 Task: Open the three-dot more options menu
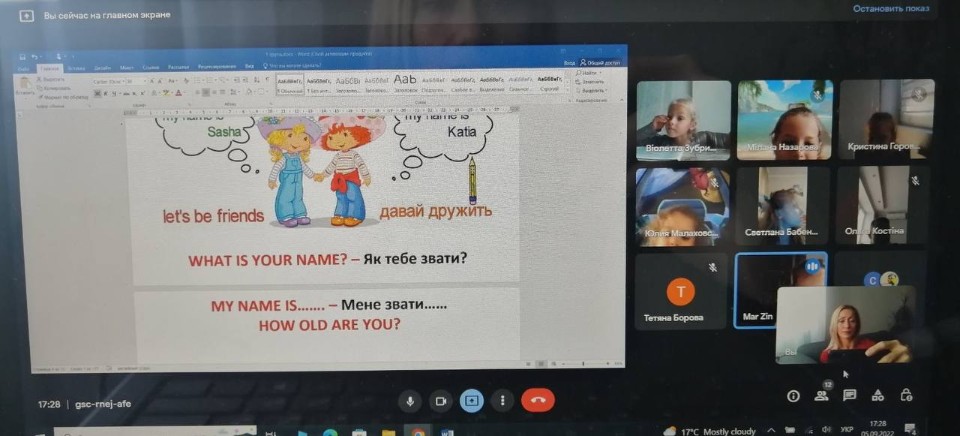pos(501,400)
